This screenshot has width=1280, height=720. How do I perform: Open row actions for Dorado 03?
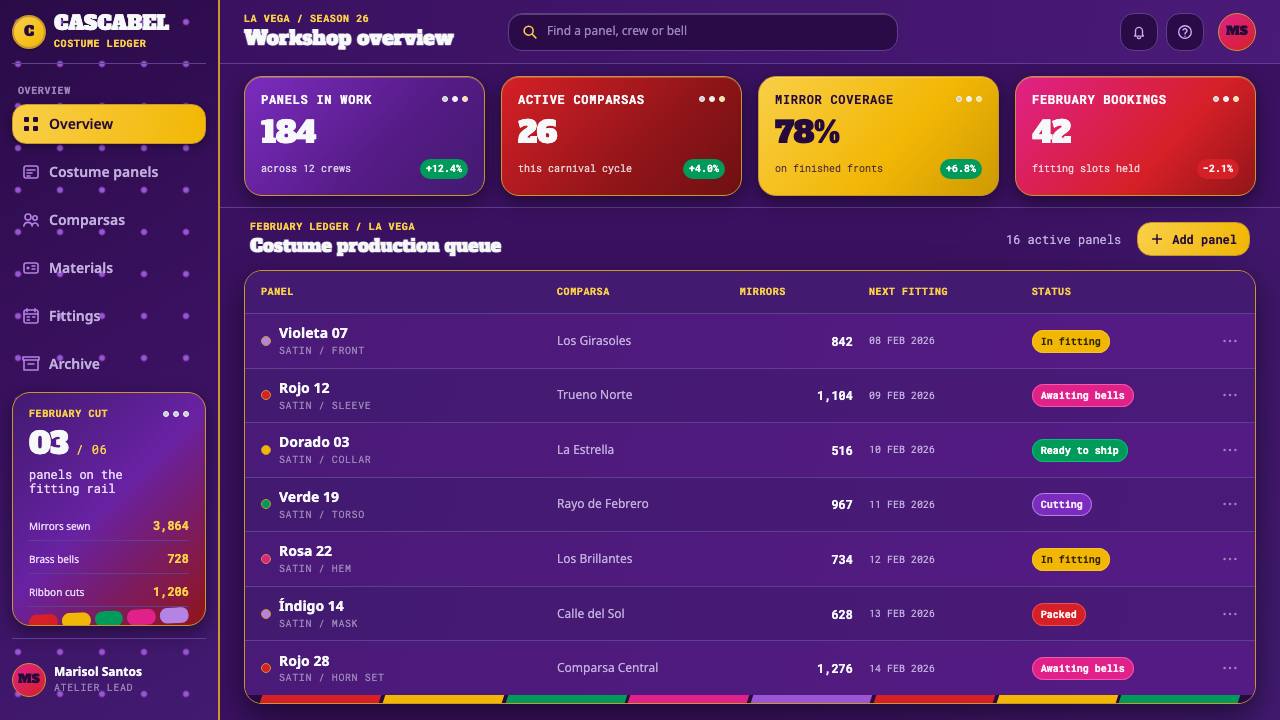tap(1230, 450)
